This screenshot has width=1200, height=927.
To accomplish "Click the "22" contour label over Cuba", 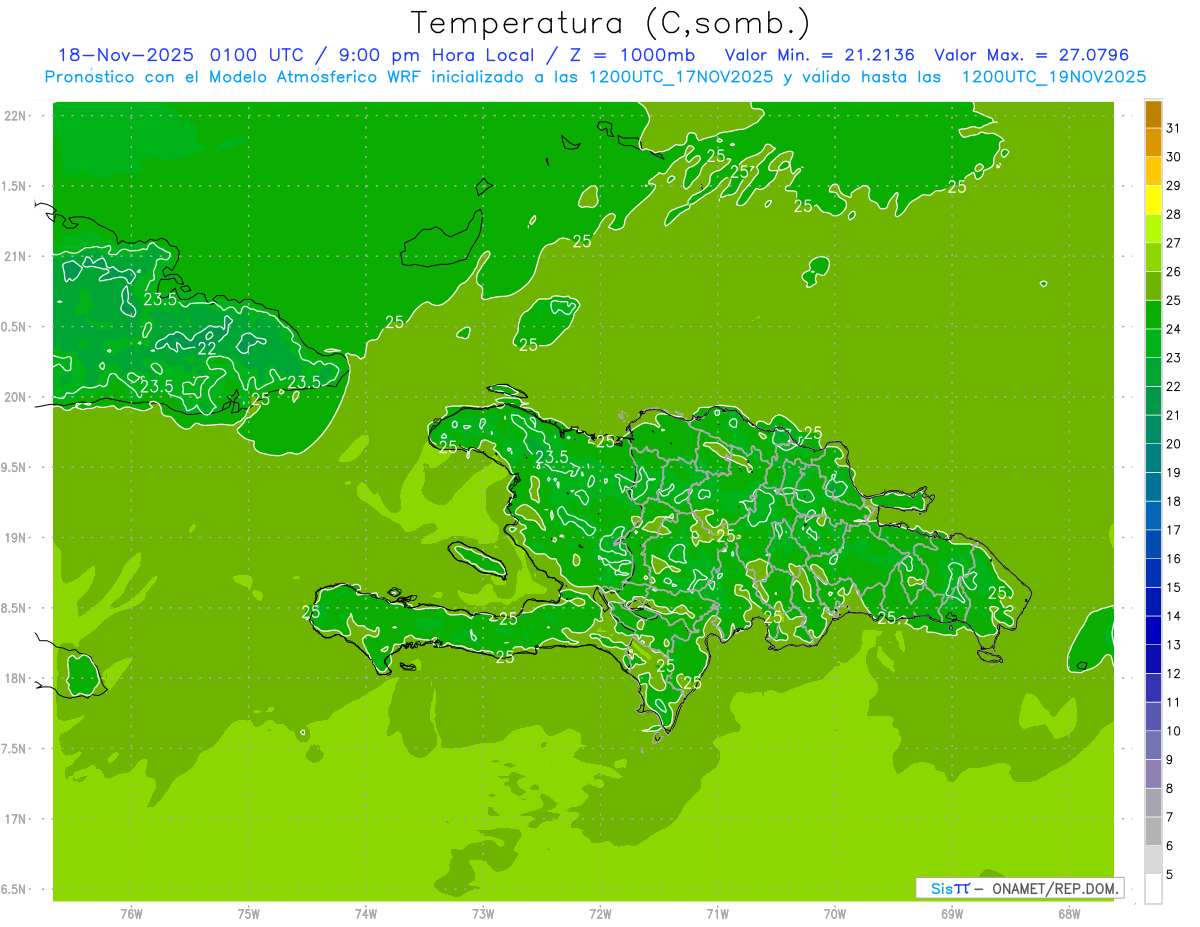I will 207,348.
